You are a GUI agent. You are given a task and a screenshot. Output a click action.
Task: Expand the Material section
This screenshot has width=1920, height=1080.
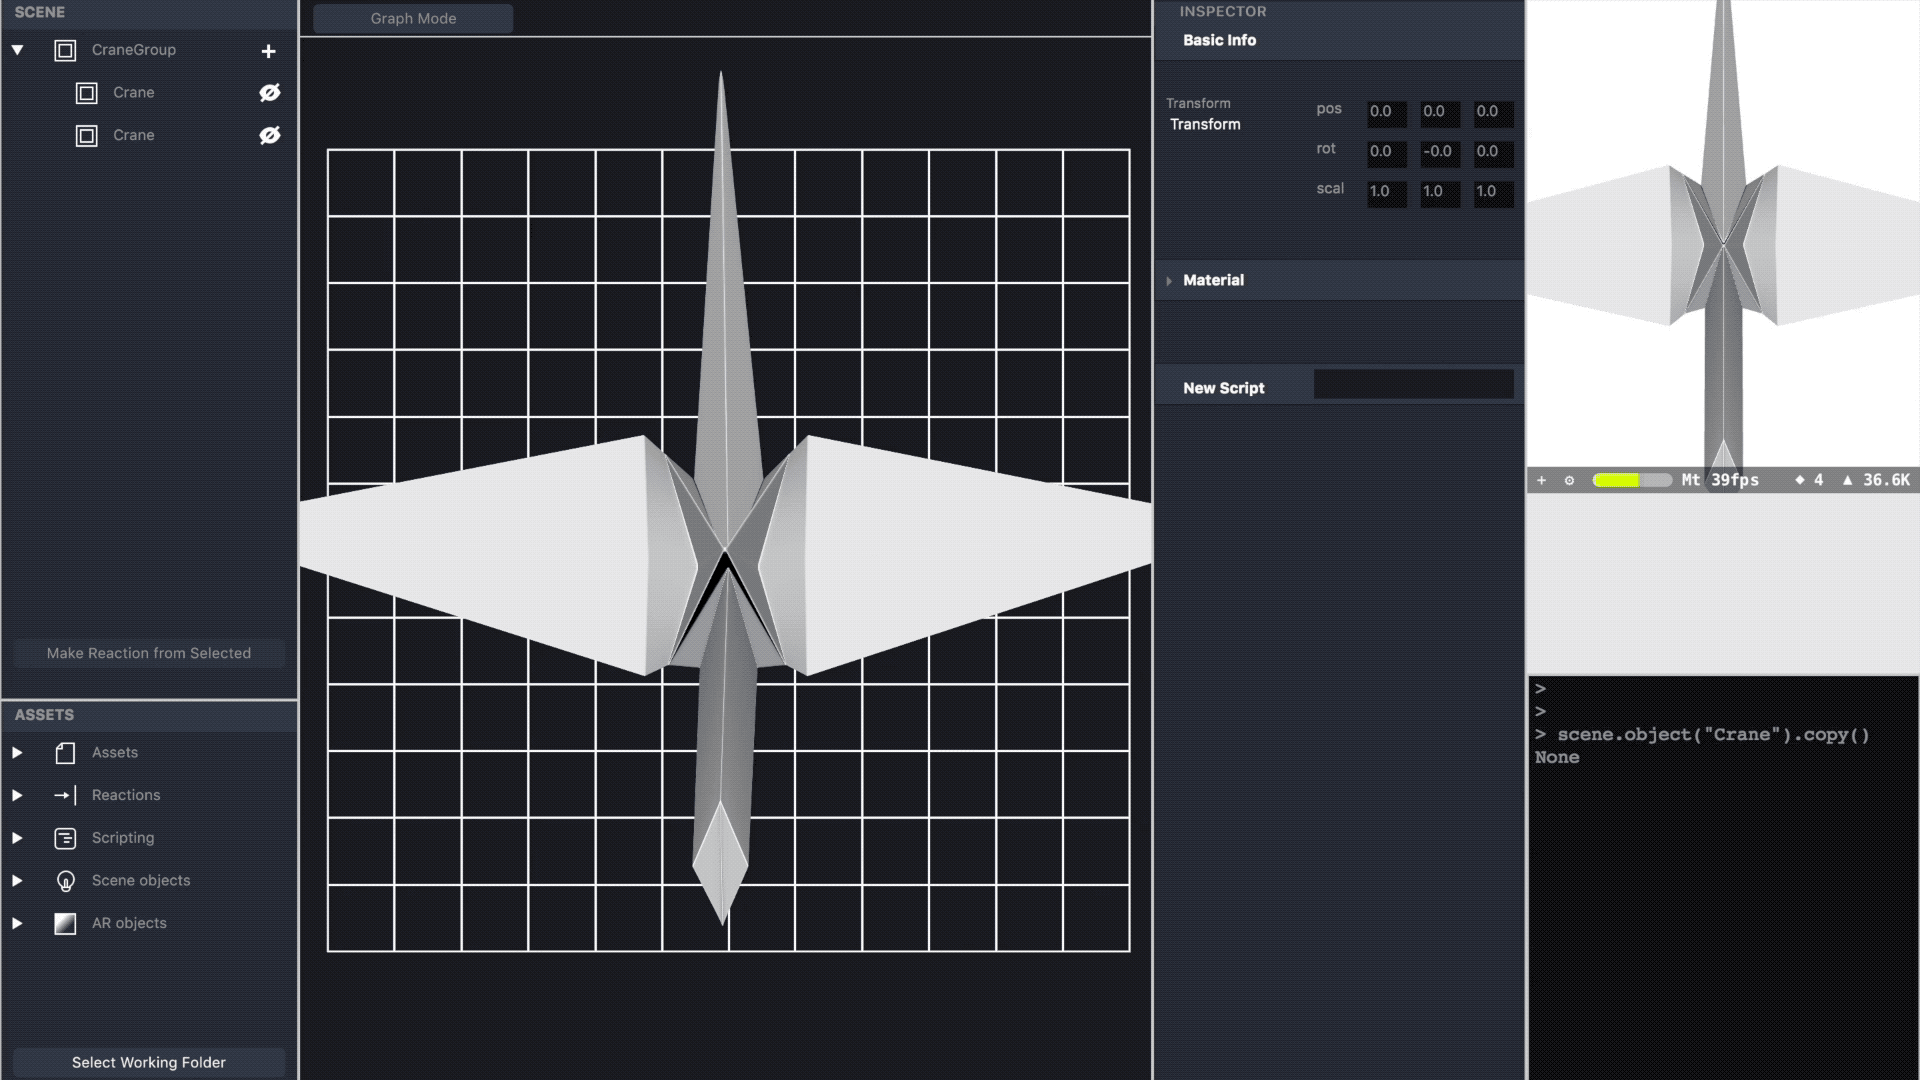[1169, 281]
